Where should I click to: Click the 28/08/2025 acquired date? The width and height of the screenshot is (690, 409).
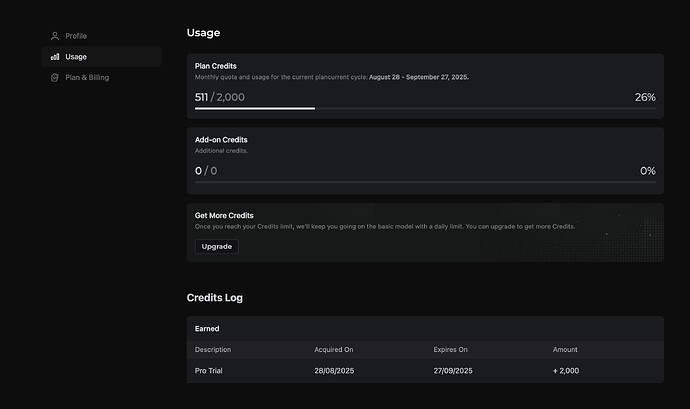[334, 371]
